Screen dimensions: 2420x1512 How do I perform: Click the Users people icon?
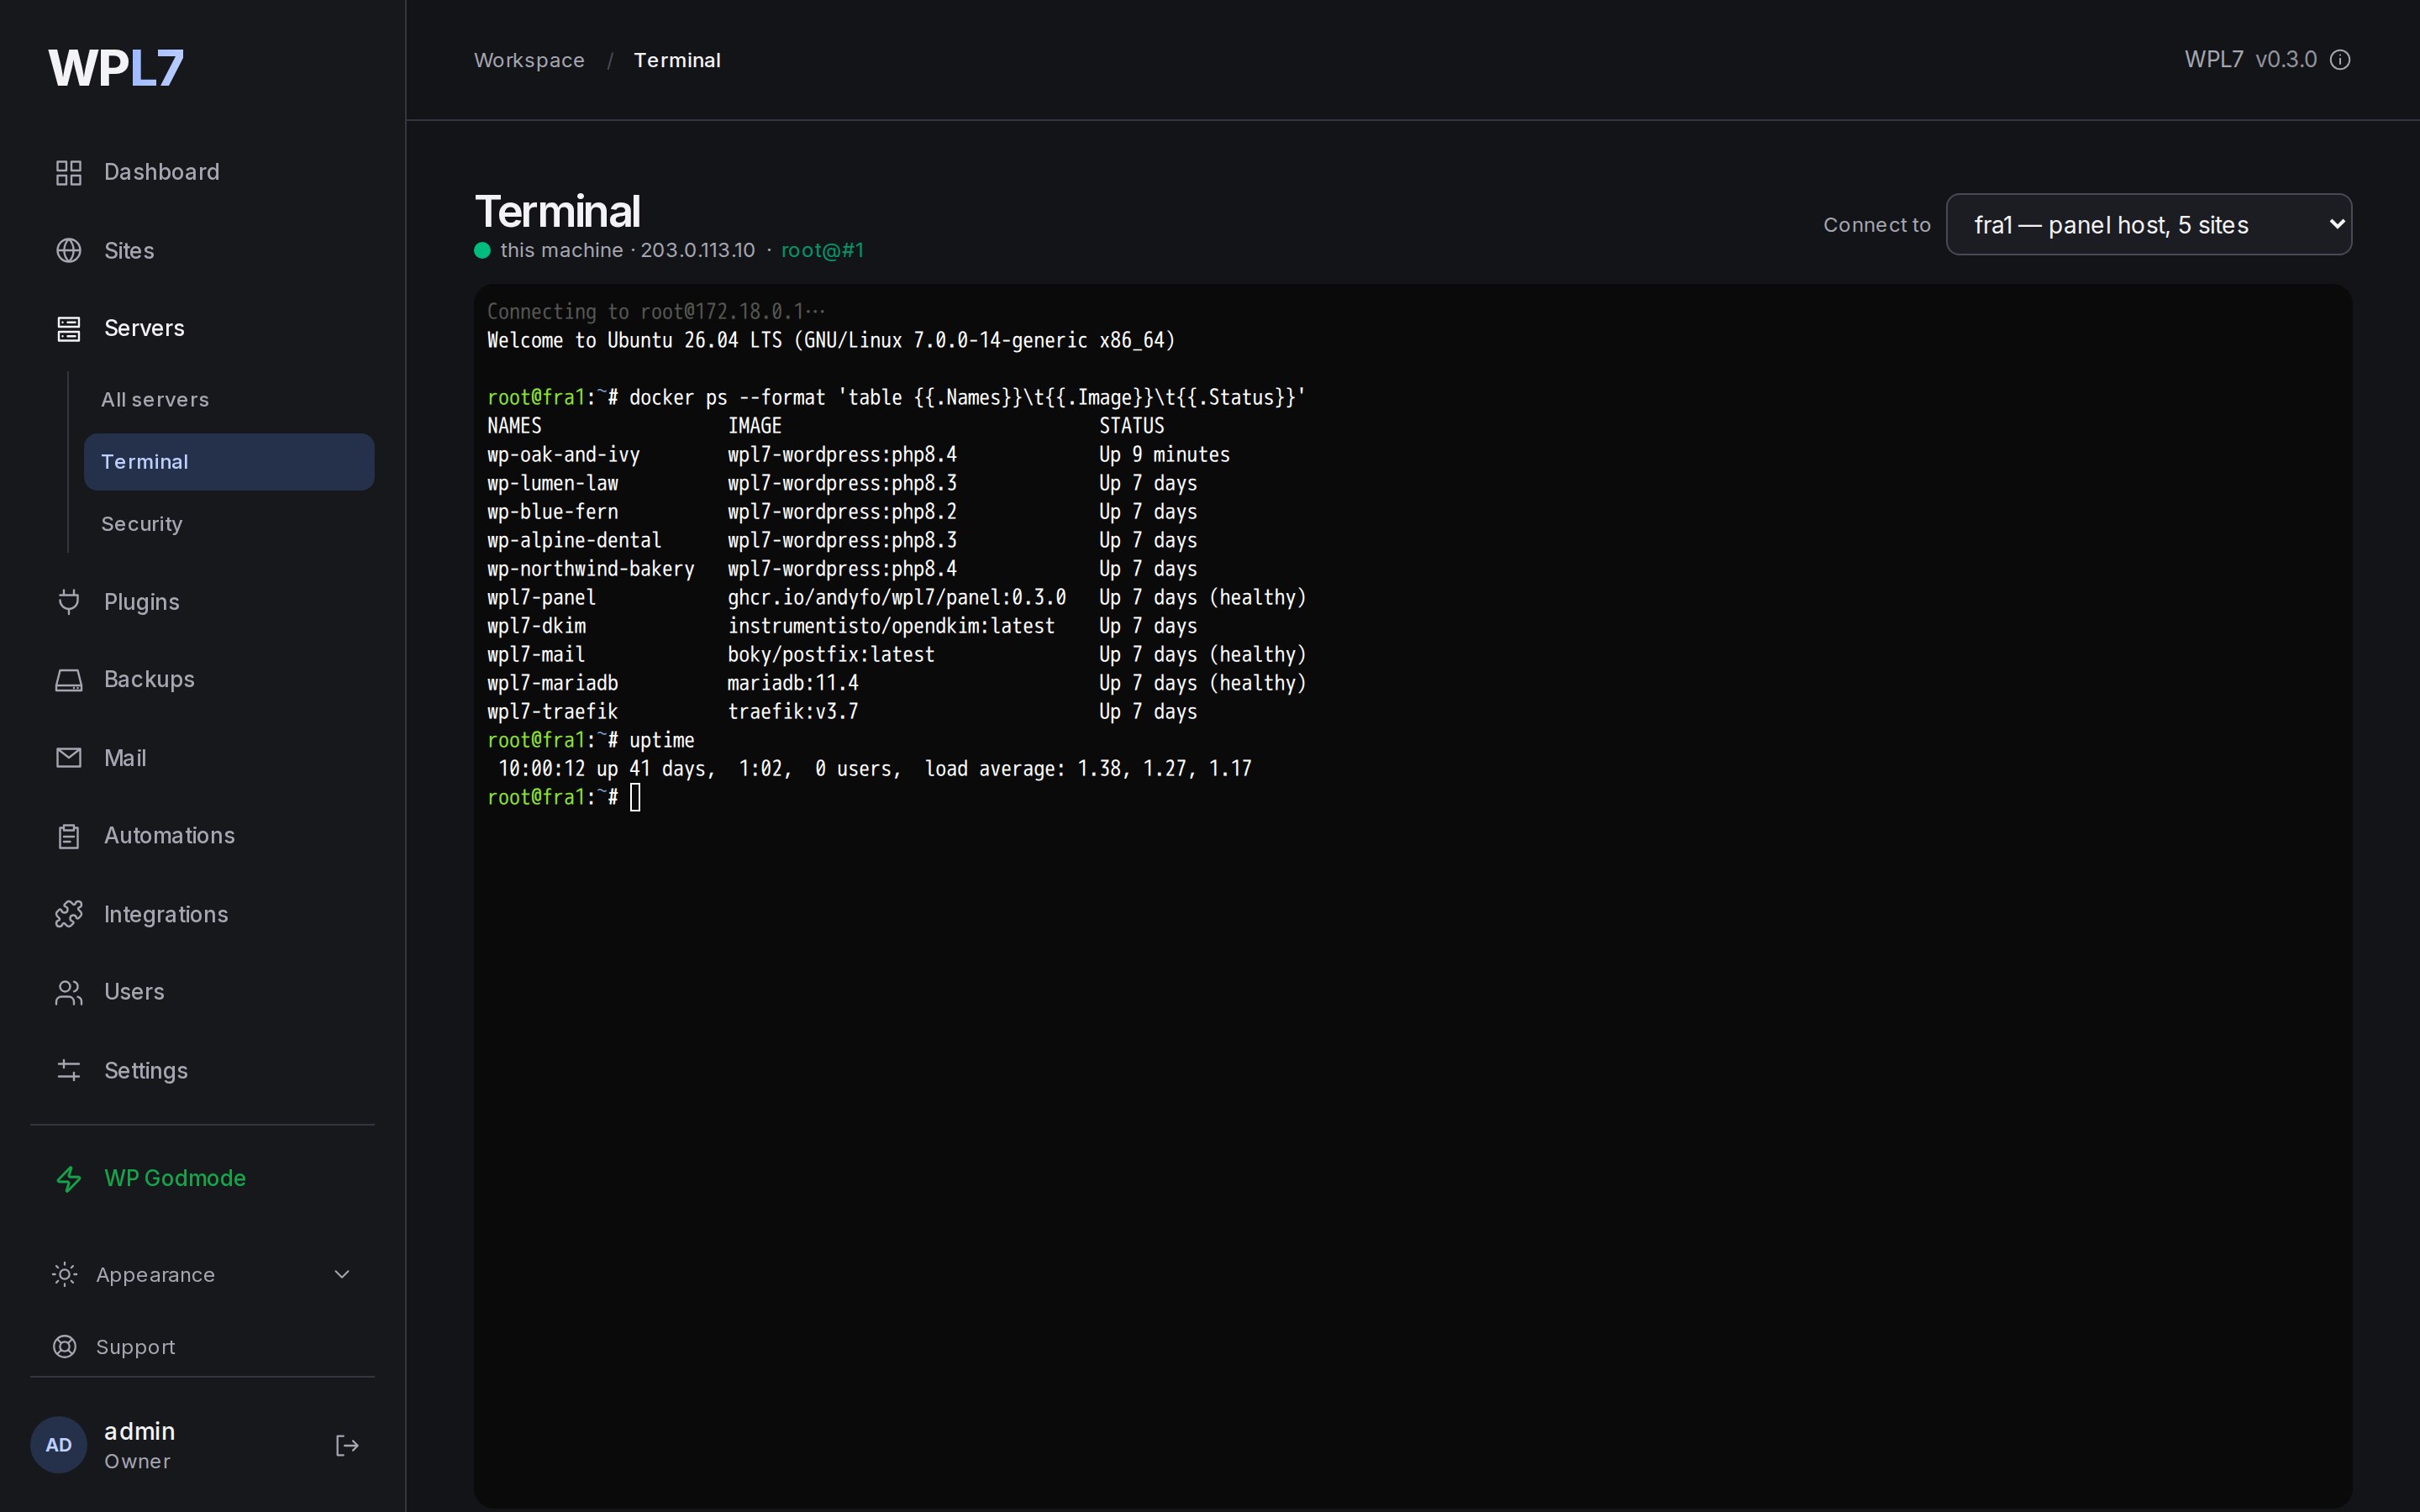(68, 992)
